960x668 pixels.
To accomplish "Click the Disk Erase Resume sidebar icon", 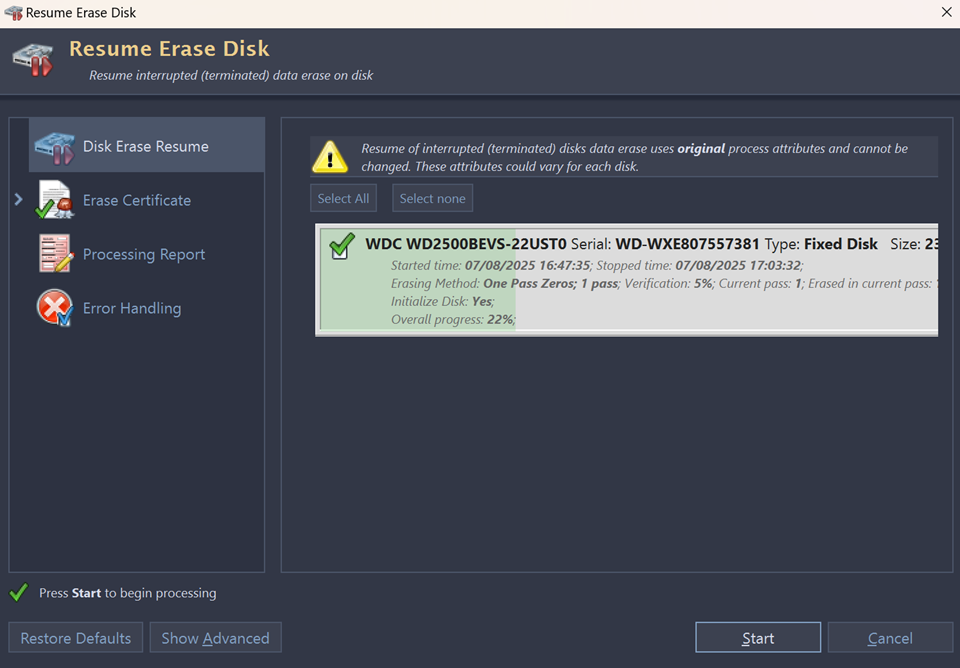I will point(54,146).
